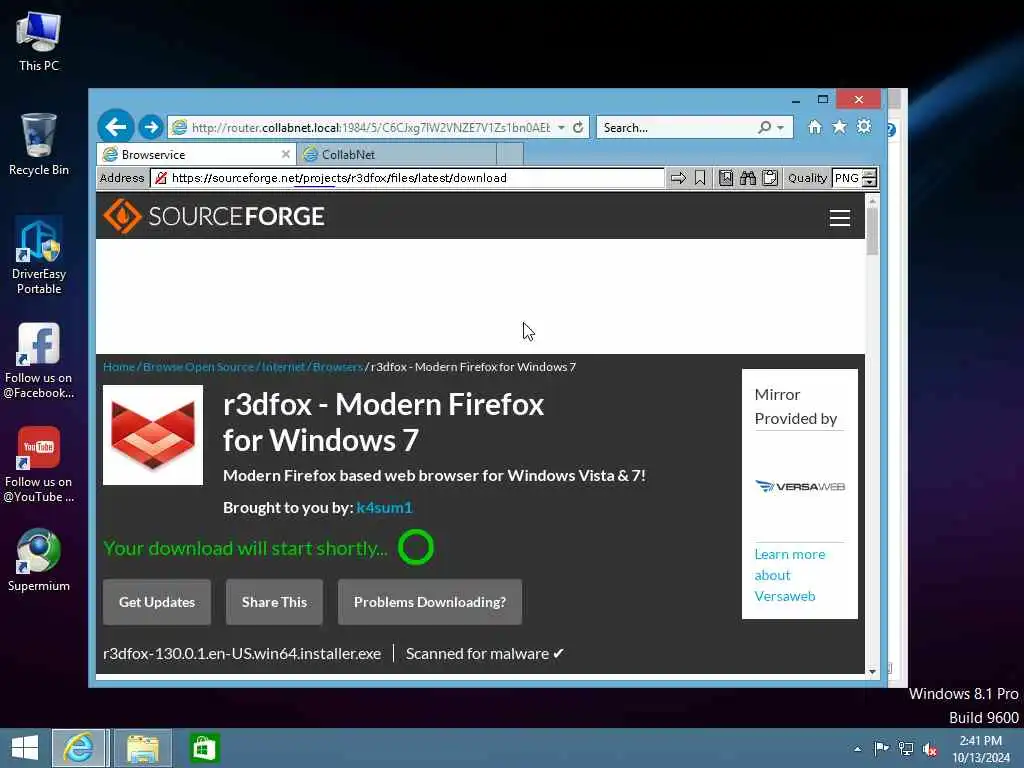Open a new tab button
1024x768 pixels.
click(x=510, y=155)
